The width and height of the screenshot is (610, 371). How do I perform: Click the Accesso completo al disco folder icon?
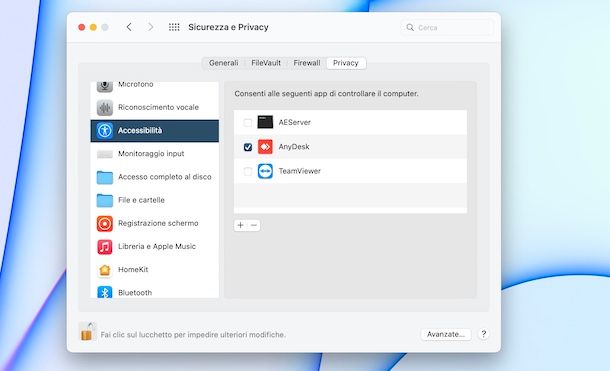coord(105,177)
